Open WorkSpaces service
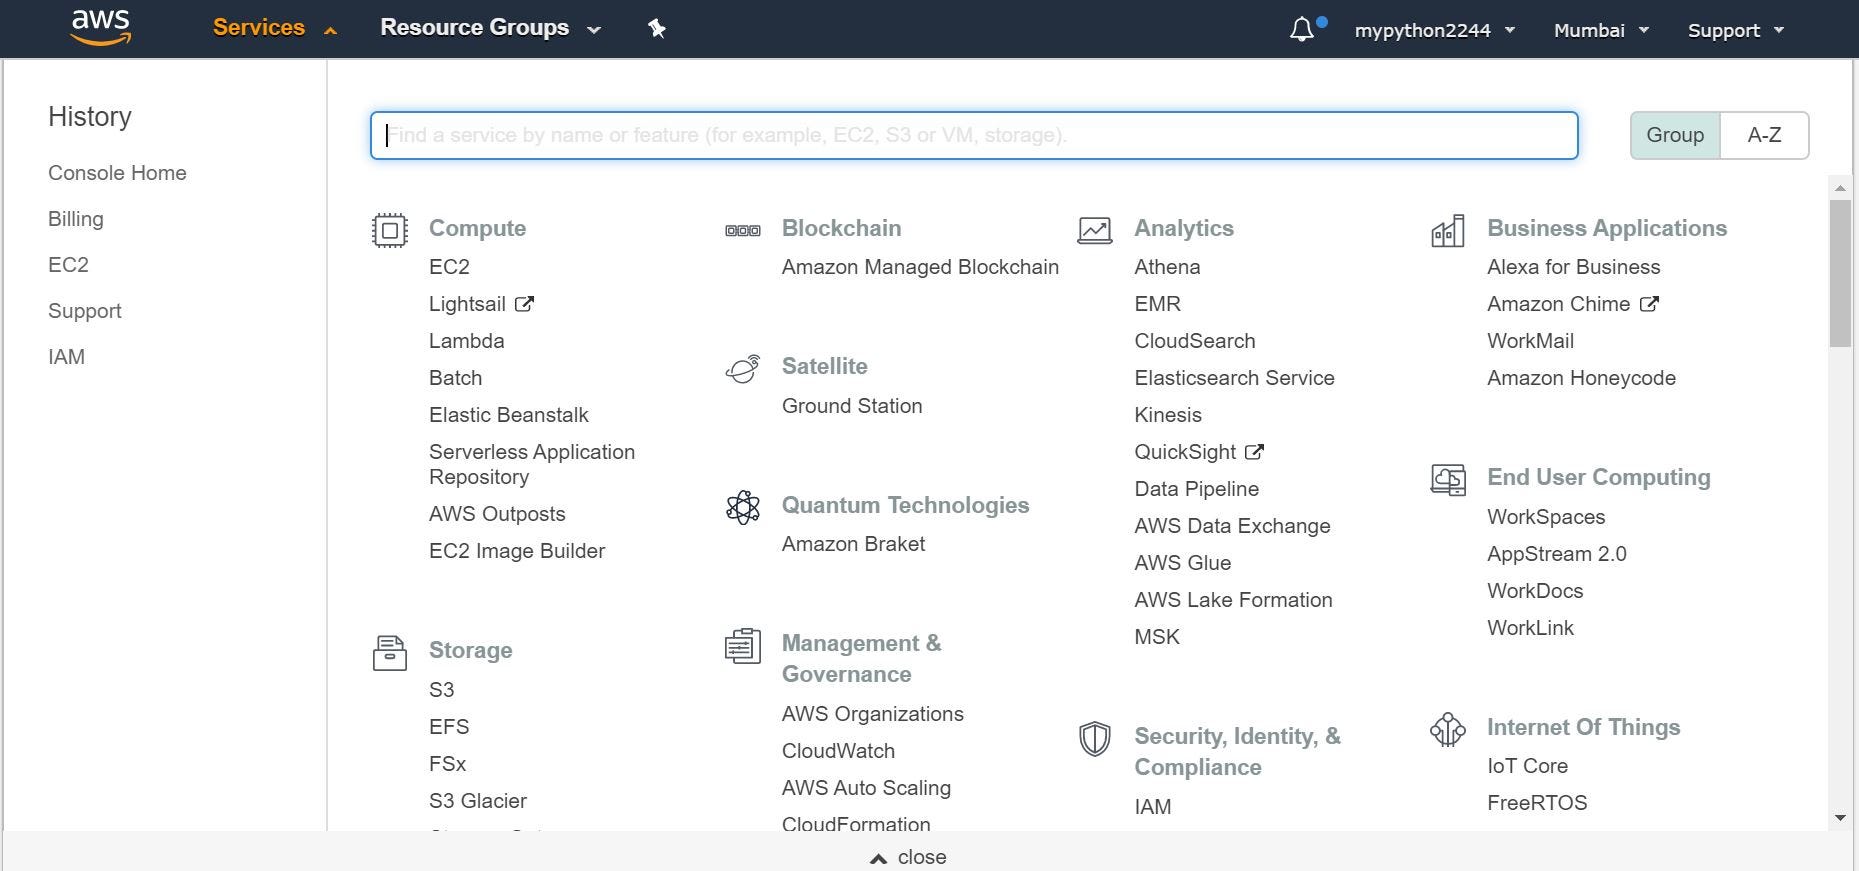 pos(1545,517)
